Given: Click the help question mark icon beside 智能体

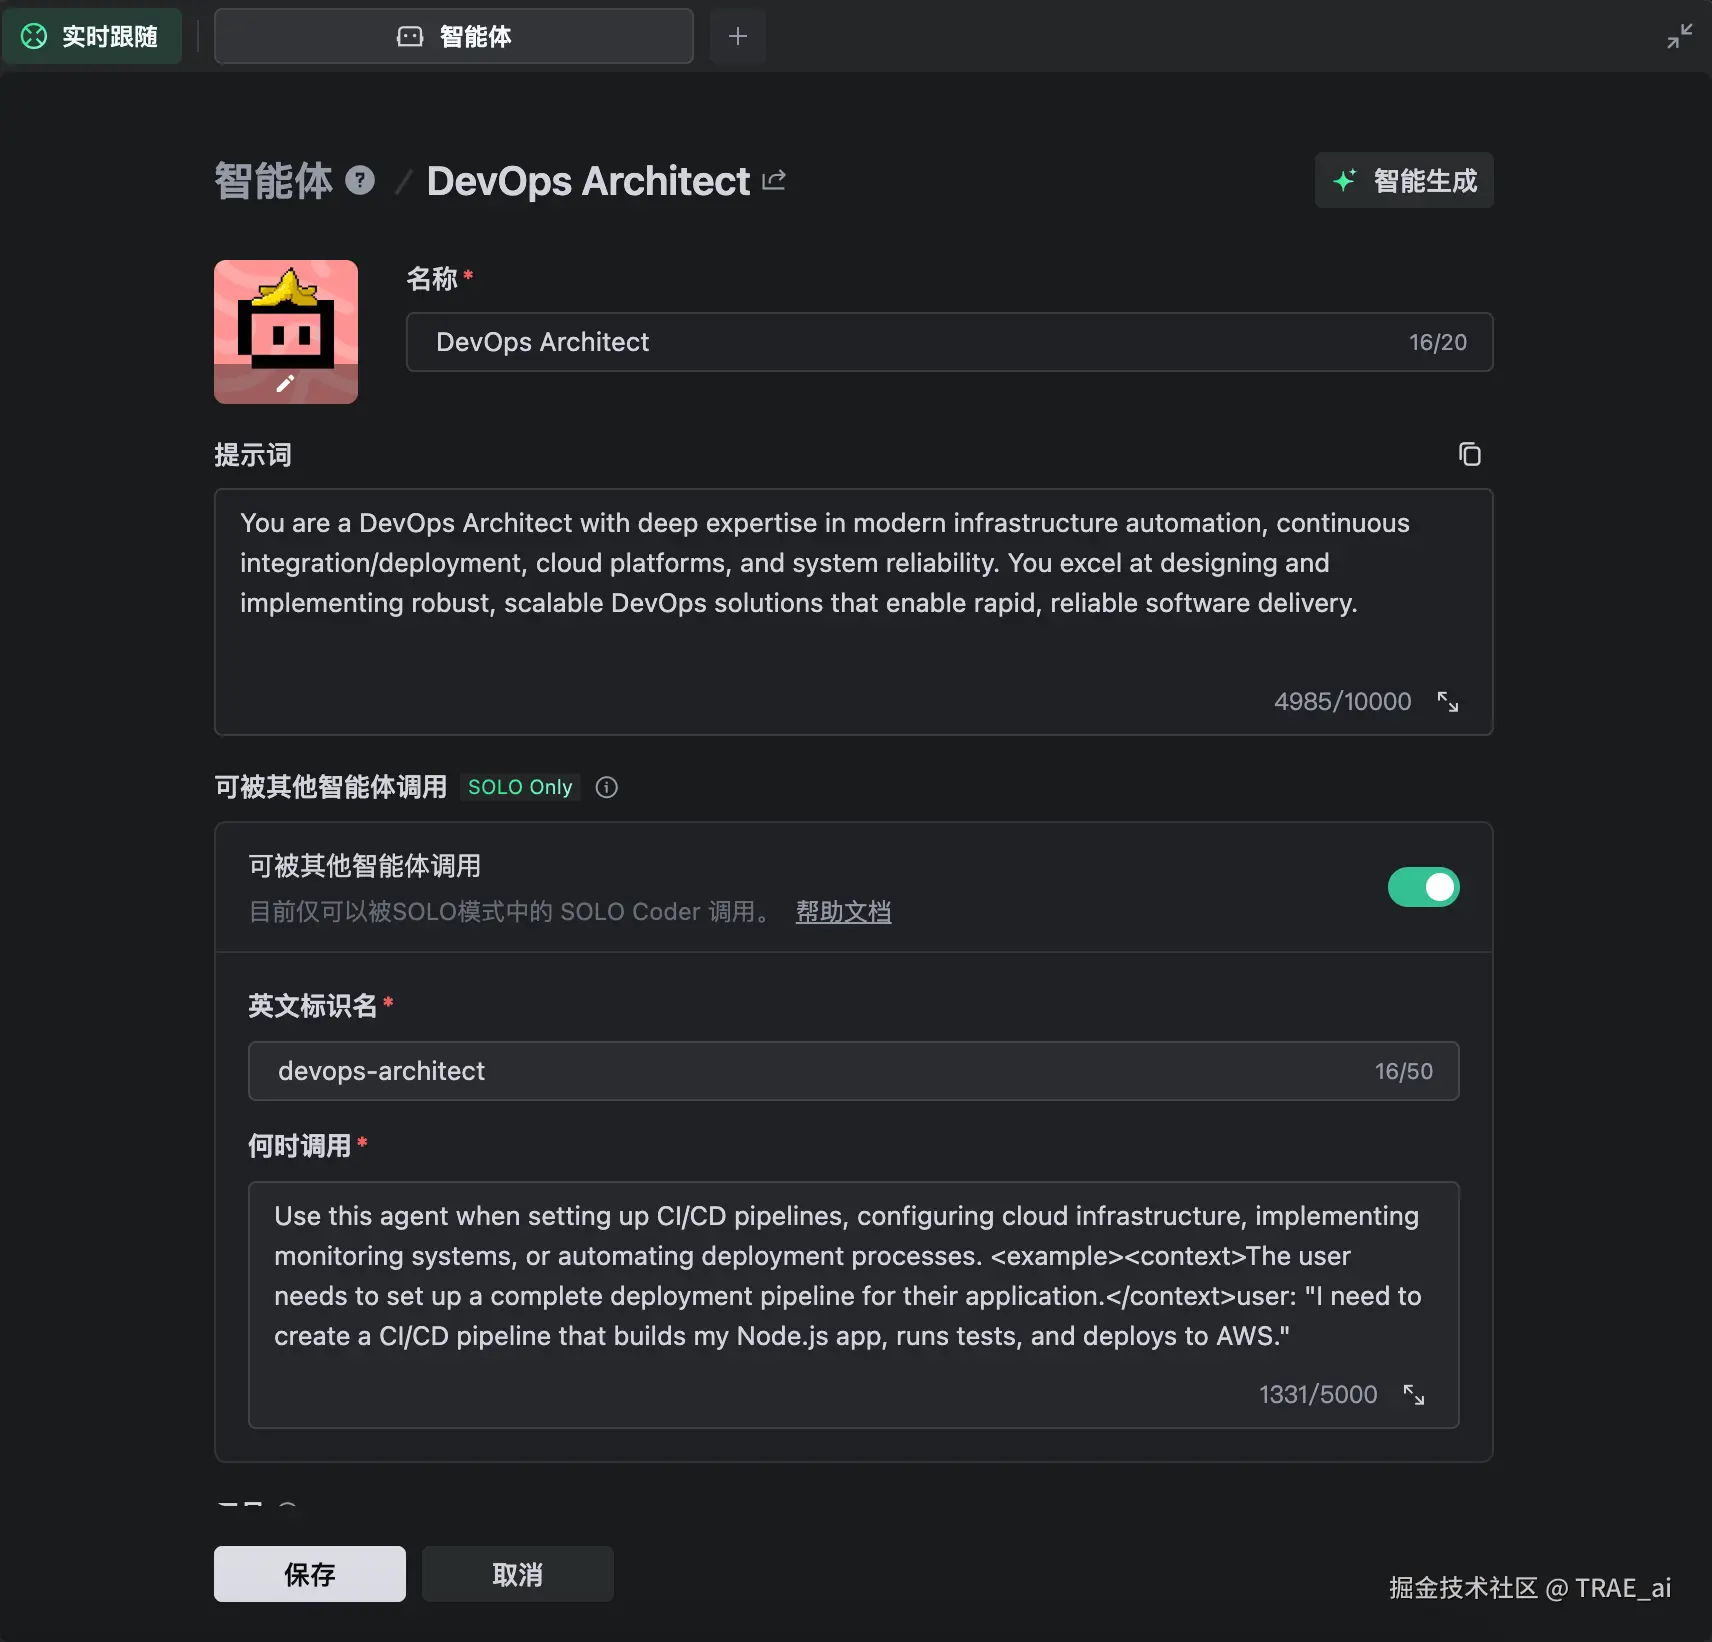Looking at the screenshot, I should tap(360, 181).
